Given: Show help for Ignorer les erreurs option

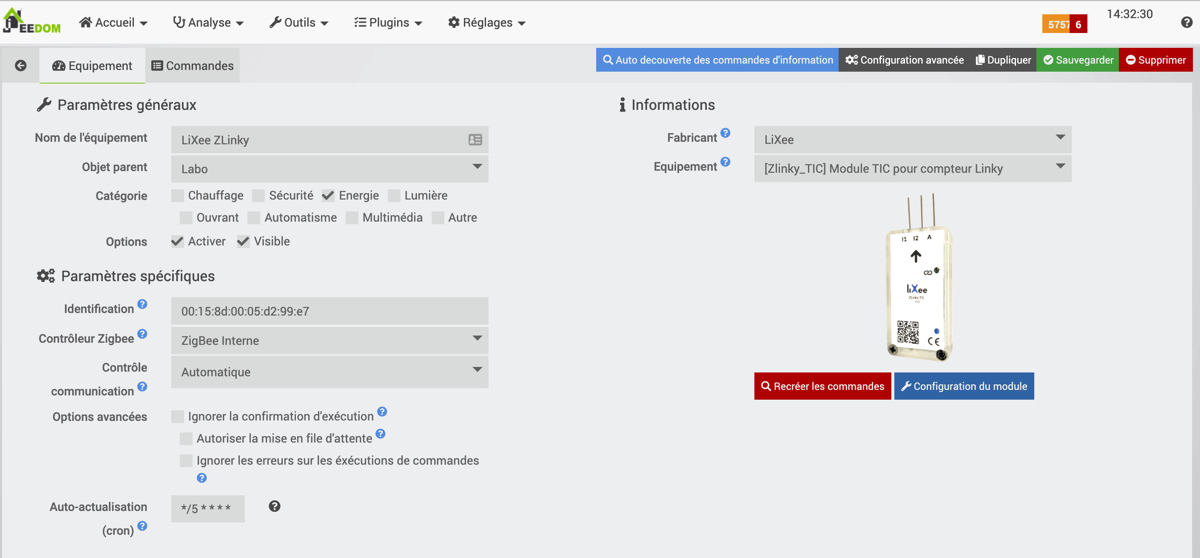Looking at the screenshot, I should point(201,478).
